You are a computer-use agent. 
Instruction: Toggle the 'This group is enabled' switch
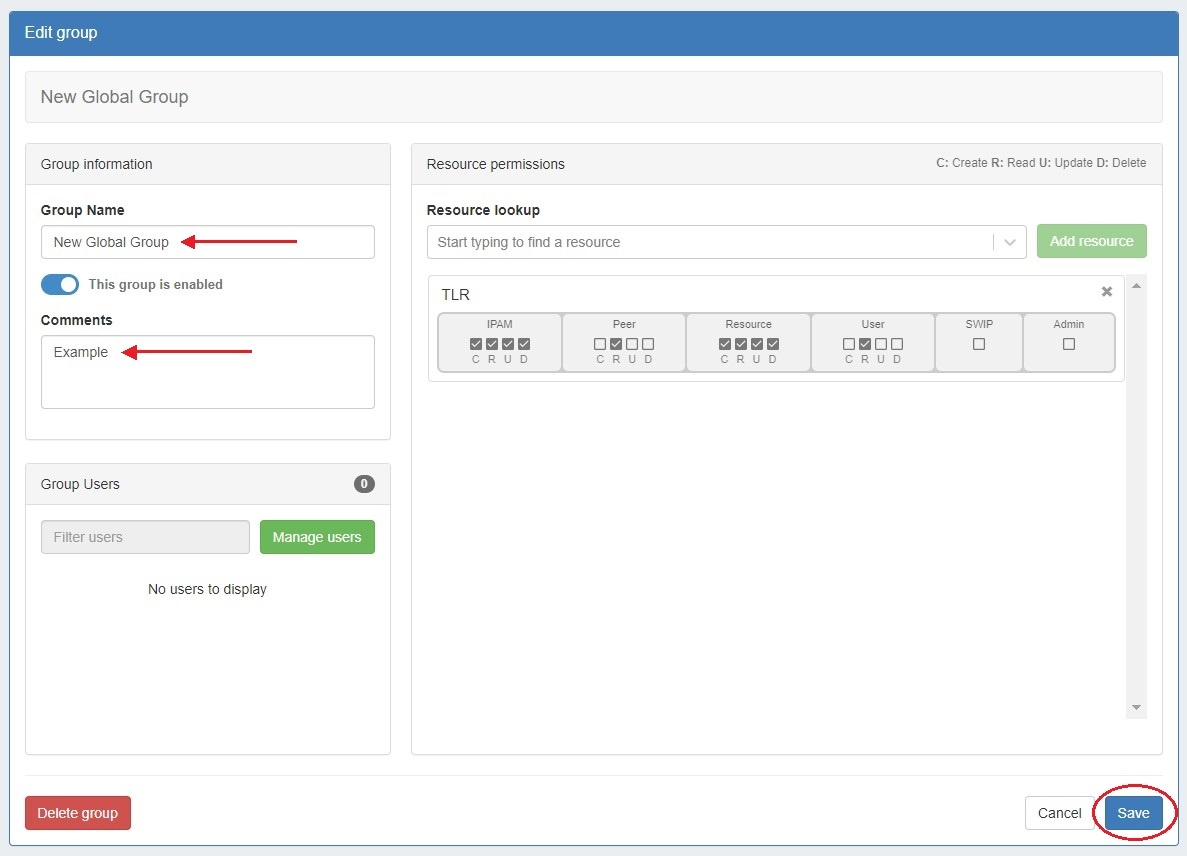pos(60,284)
